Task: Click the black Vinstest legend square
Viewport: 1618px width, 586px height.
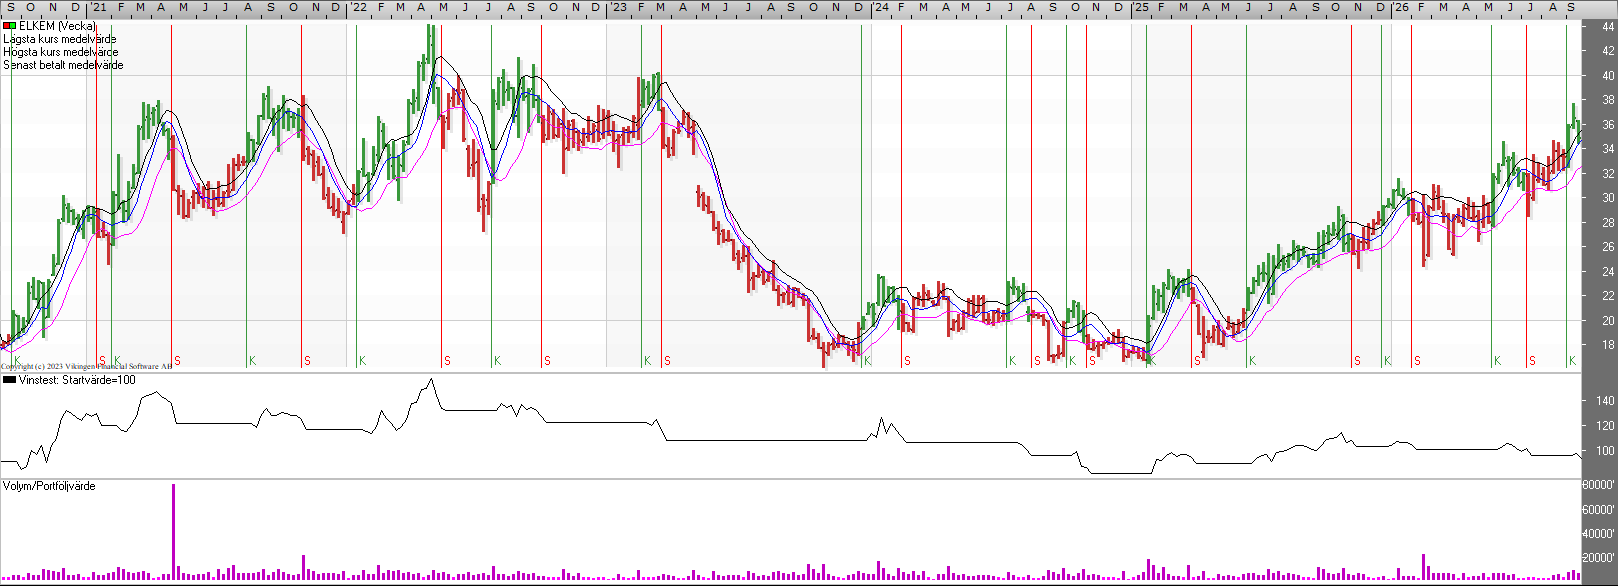Action: coord(10,380)
